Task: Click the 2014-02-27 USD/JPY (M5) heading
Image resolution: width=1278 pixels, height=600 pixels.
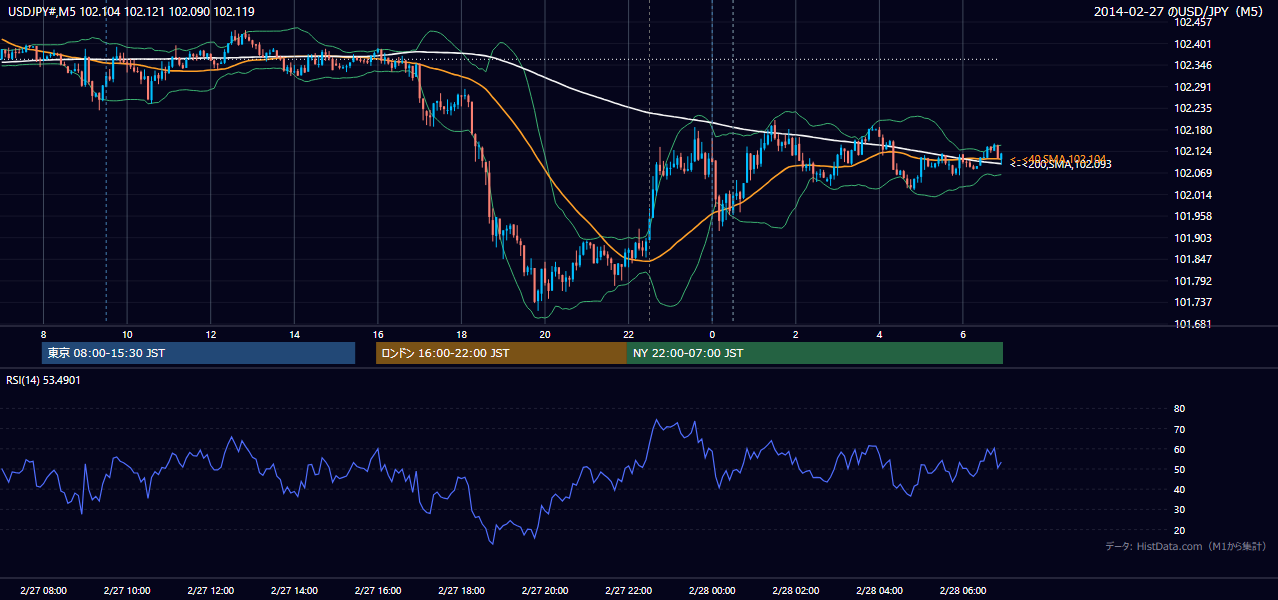Action: [1180, 12]
